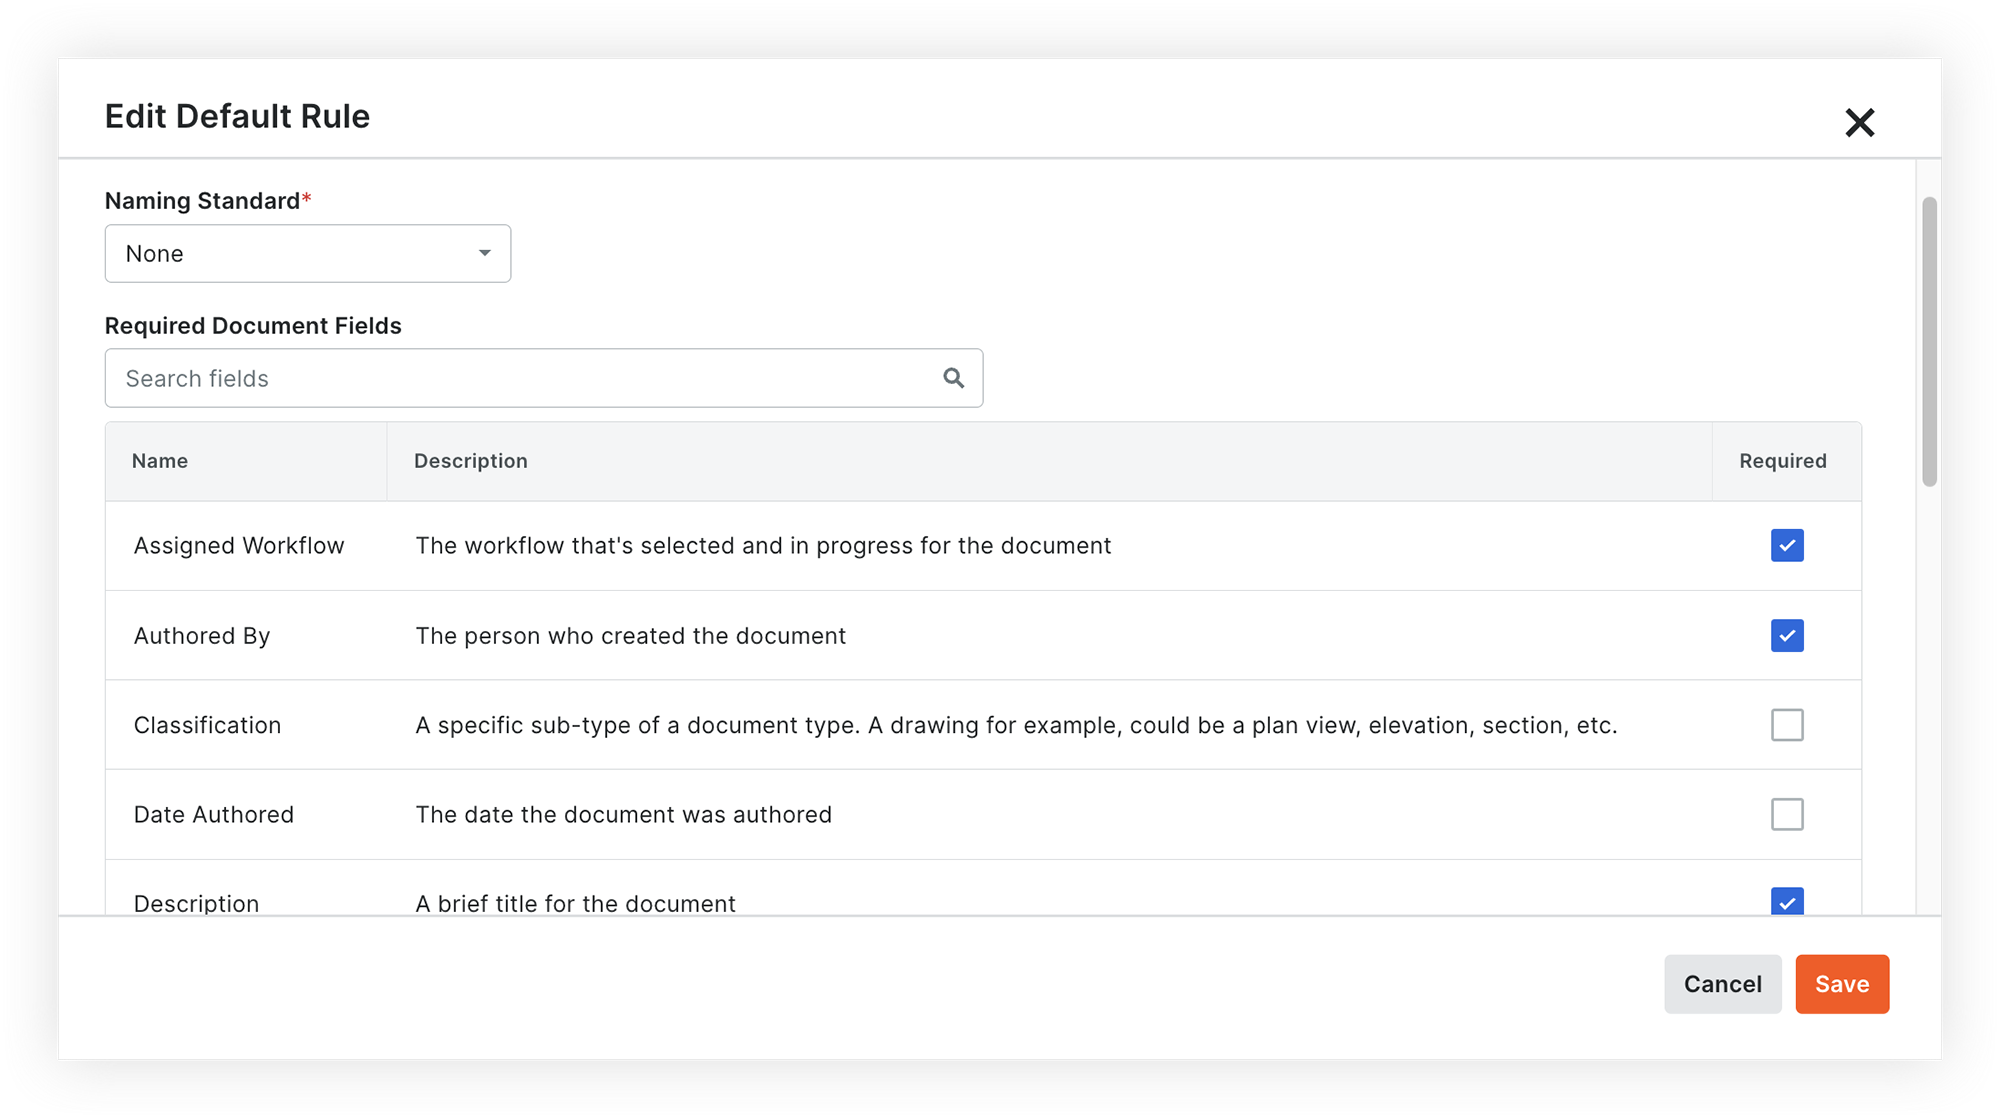Click the search magnifier icon
This screenshot has height=1118, width=2000.
click(x=953, y=378)
